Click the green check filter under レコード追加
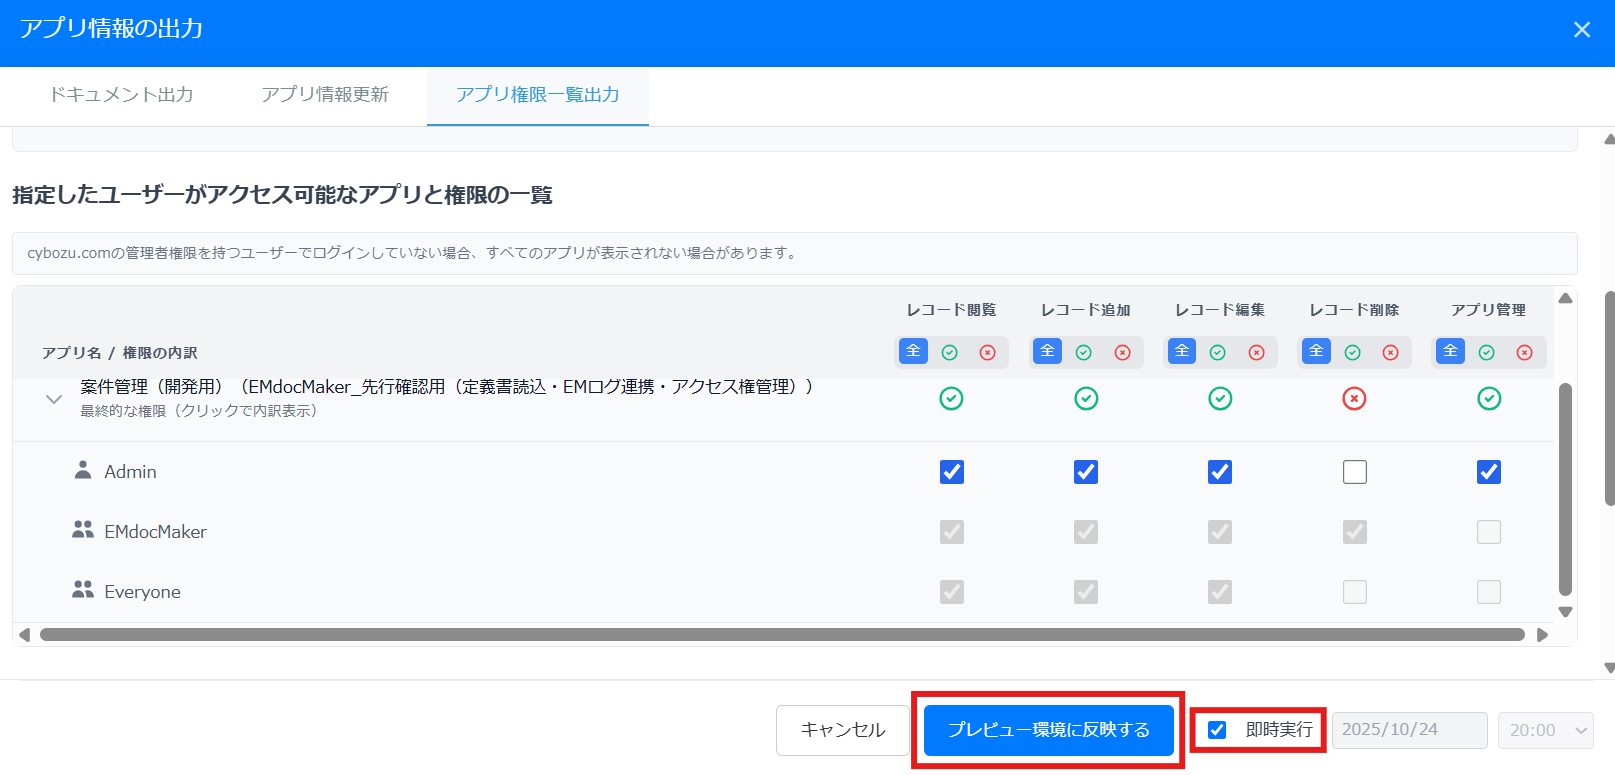 coord(1084,352)
